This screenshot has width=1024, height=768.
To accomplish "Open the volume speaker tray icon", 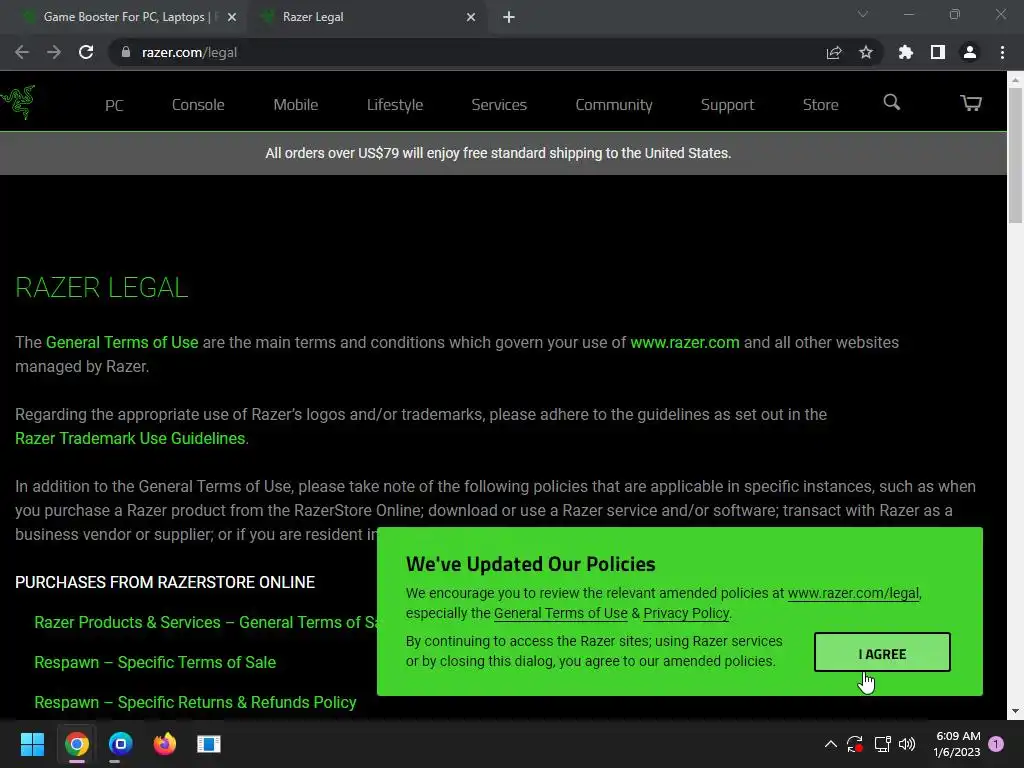I will (x=907, y=744).
